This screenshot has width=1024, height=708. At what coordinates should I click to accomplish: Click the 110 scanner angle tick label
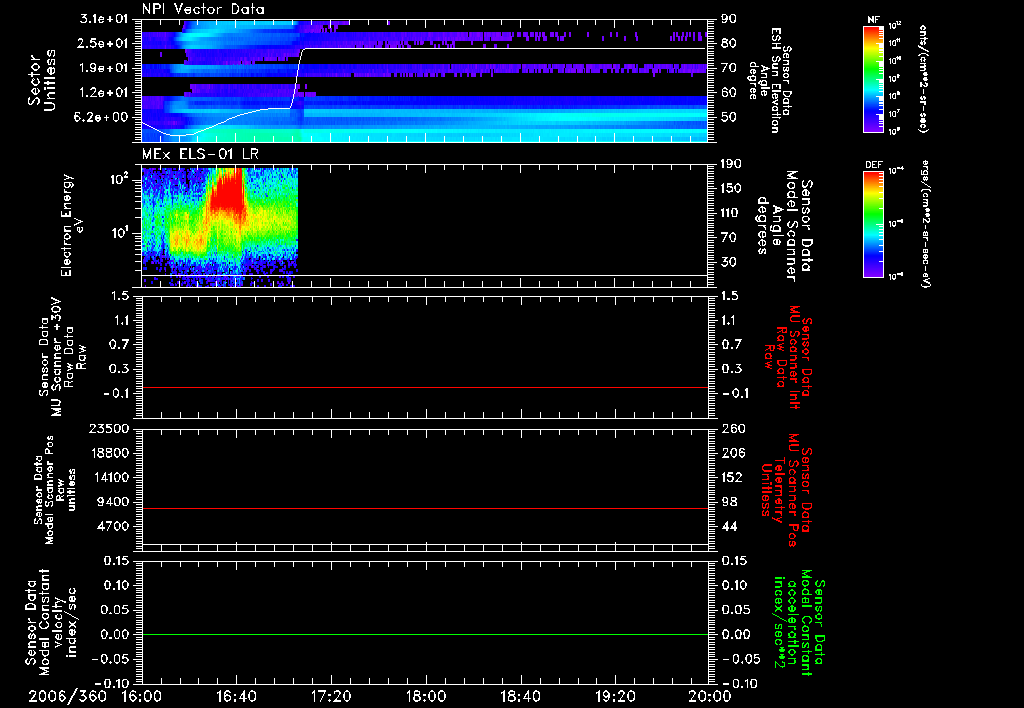click(731, 213)
